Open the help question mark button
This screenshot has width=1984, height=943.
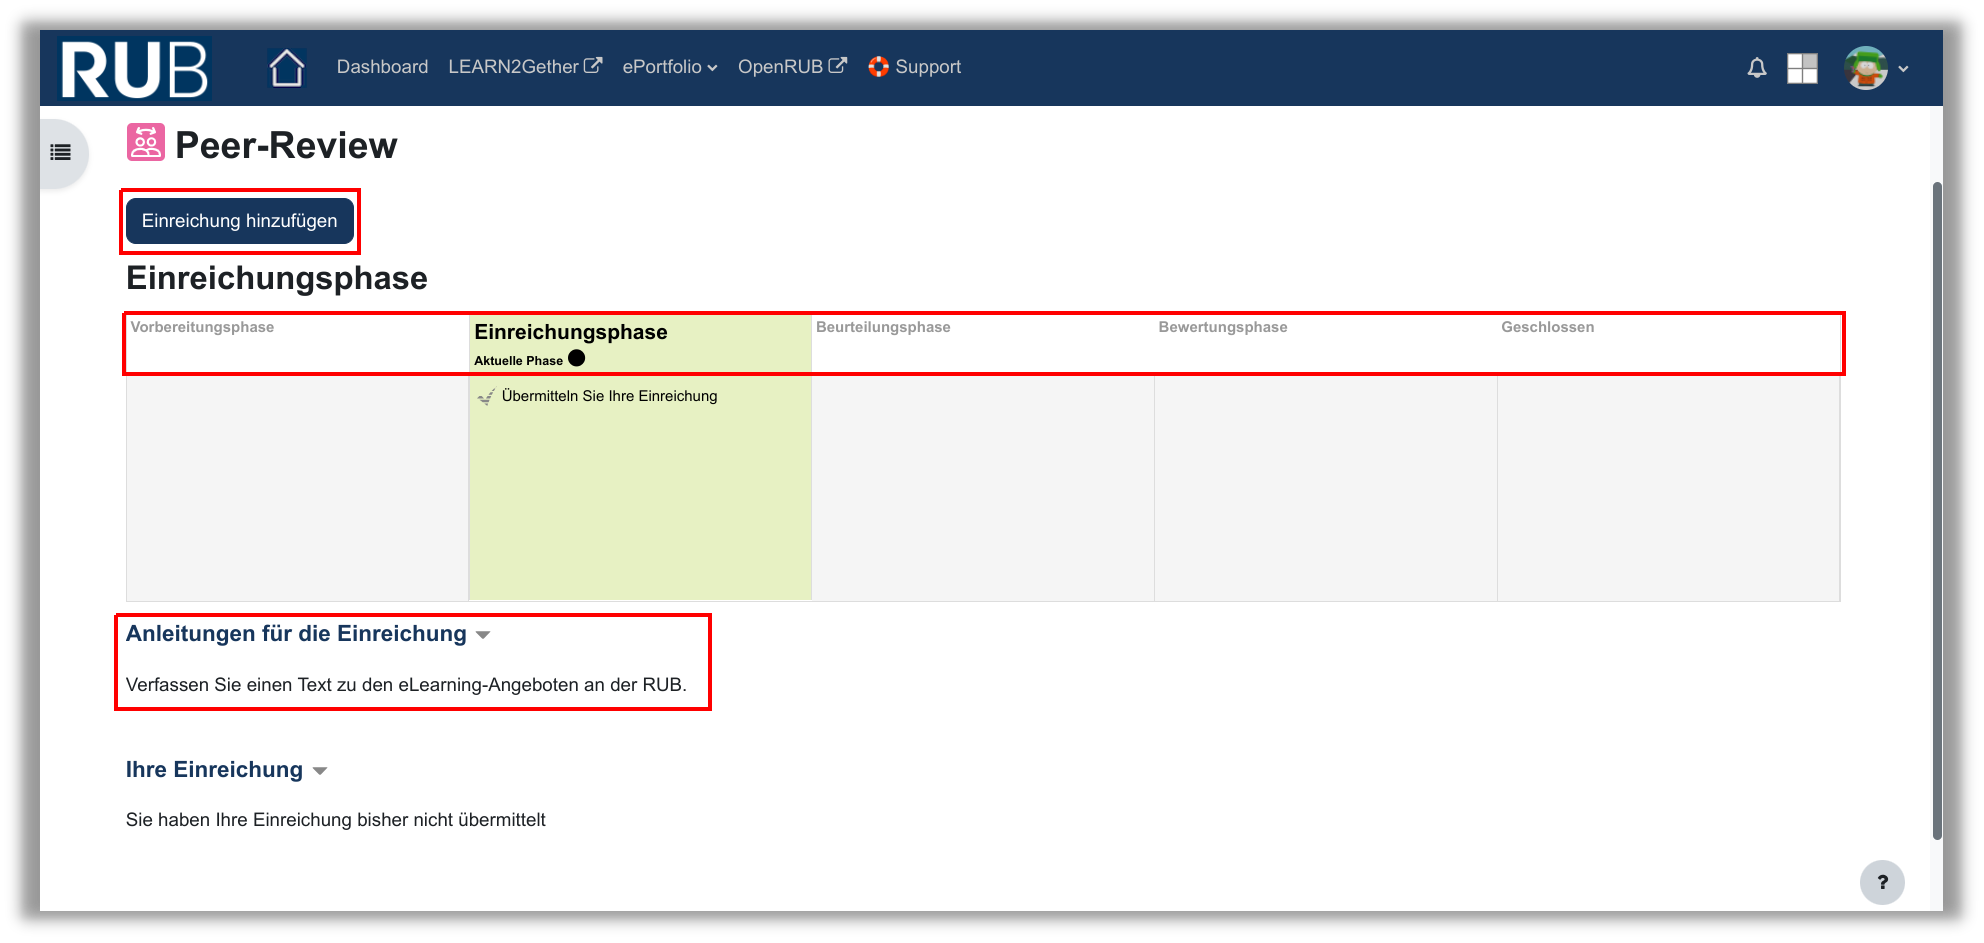(1881, 882)
